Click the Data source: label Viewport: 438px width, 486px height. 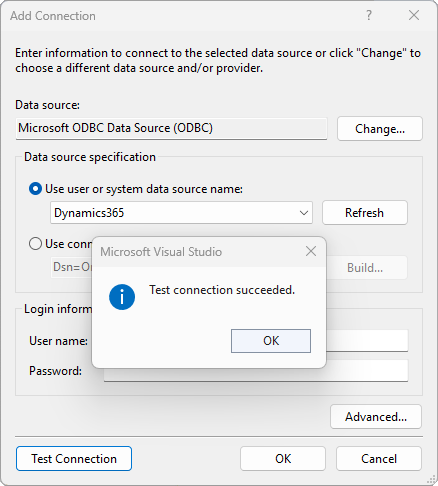(48, 105)
